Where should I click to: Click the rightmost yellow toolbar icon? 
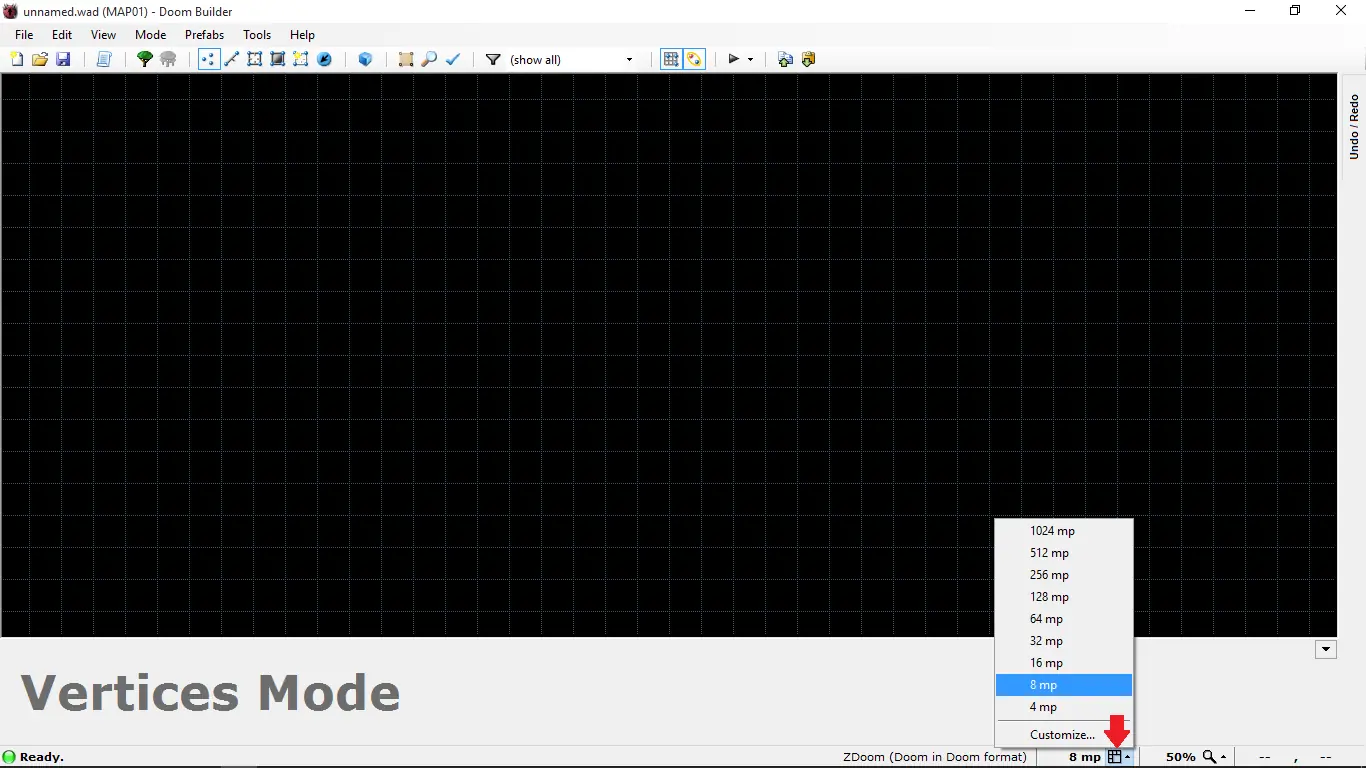(x=808, y=60)
